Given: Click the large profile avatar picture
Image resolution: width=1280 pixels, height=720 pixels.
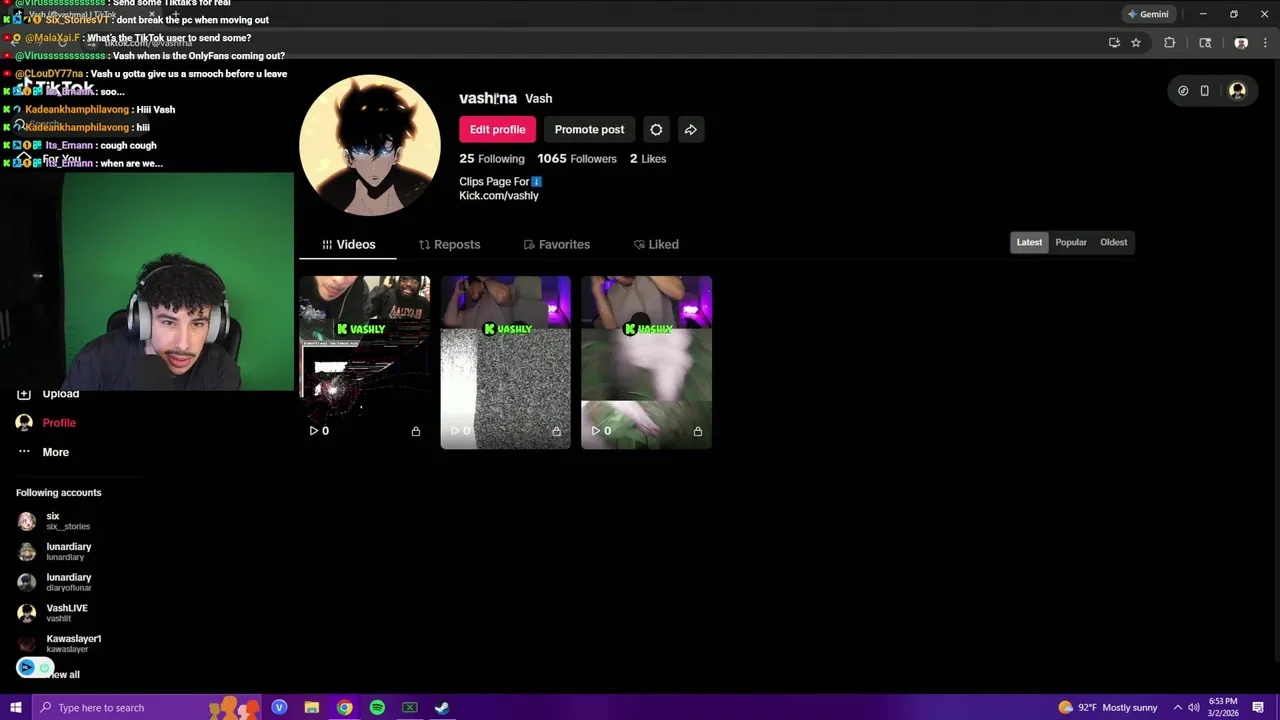Looking at the screenshot, I should point(370,145).
